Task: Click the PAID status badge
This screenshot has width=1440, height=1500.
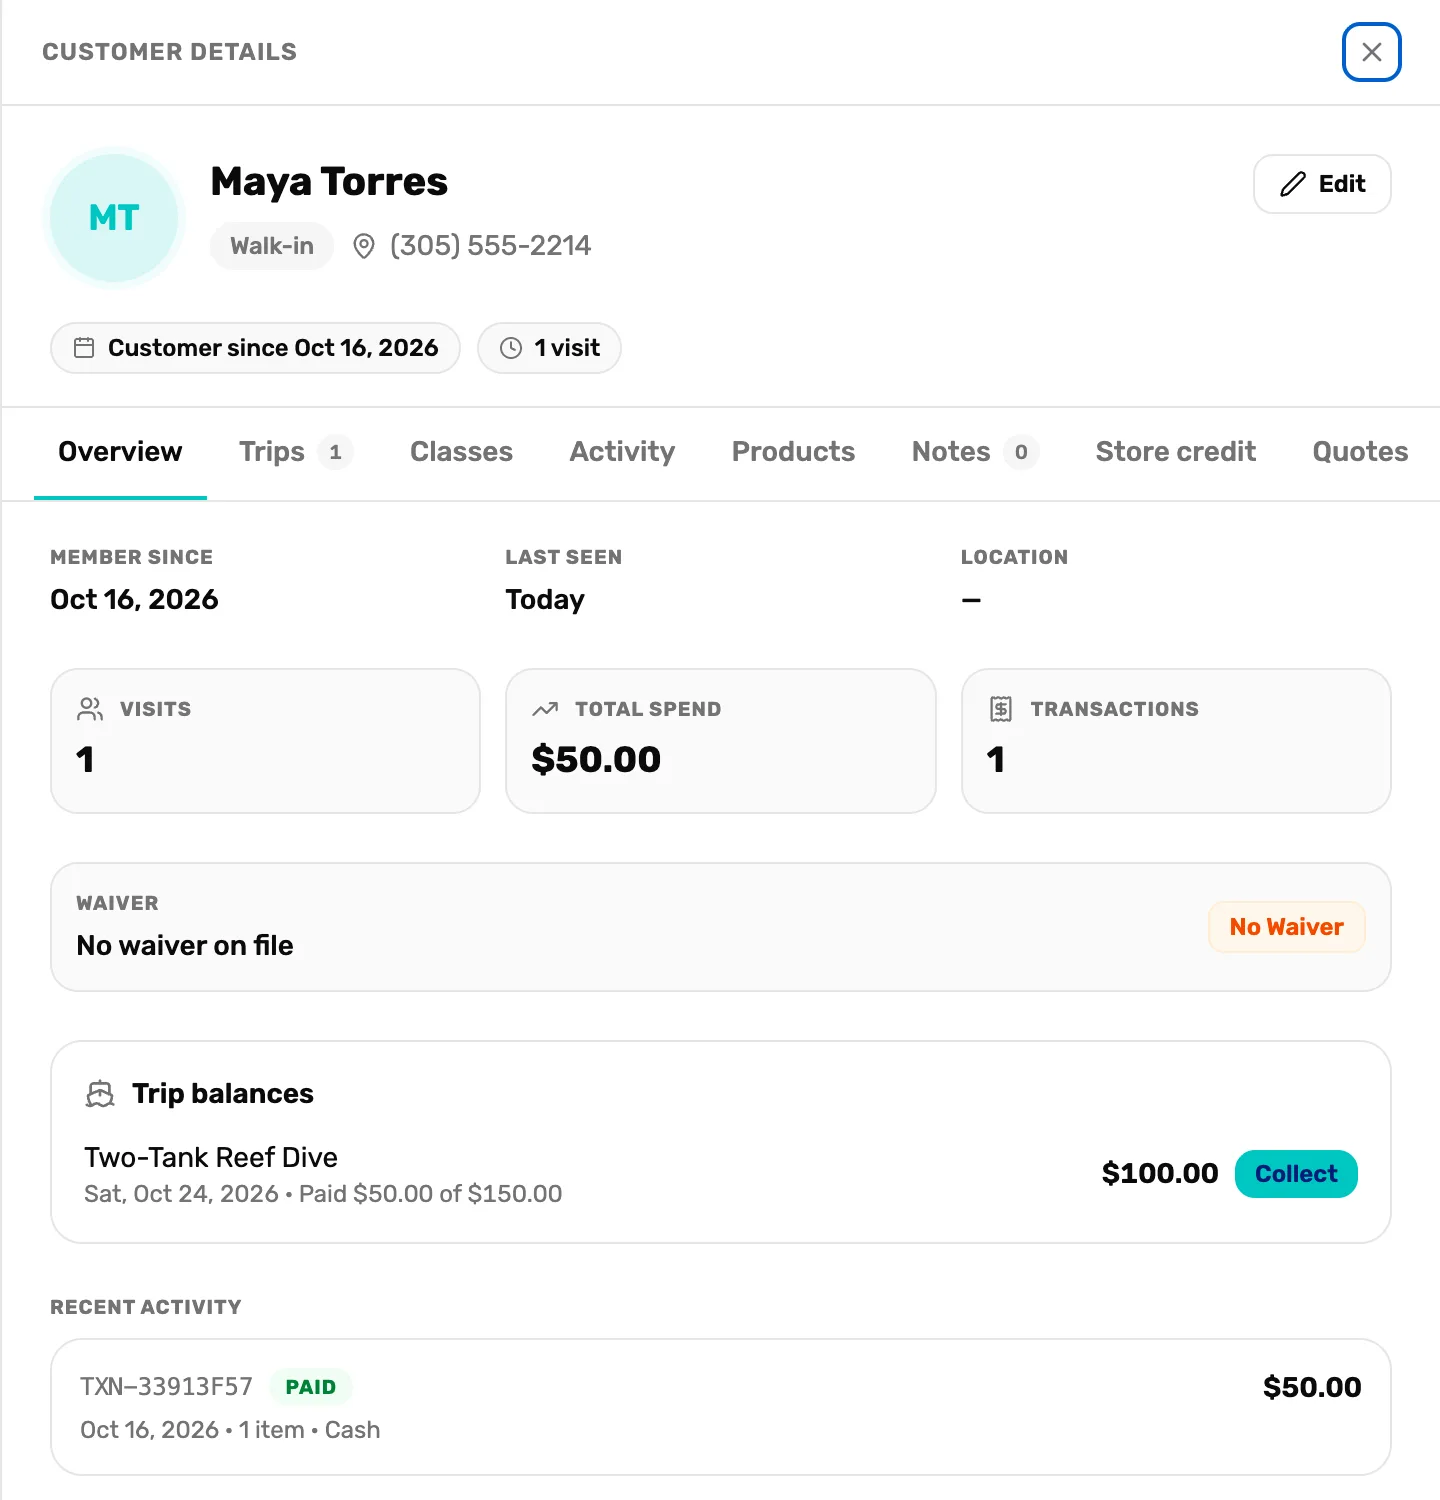Action: (x=311, y=1387)
